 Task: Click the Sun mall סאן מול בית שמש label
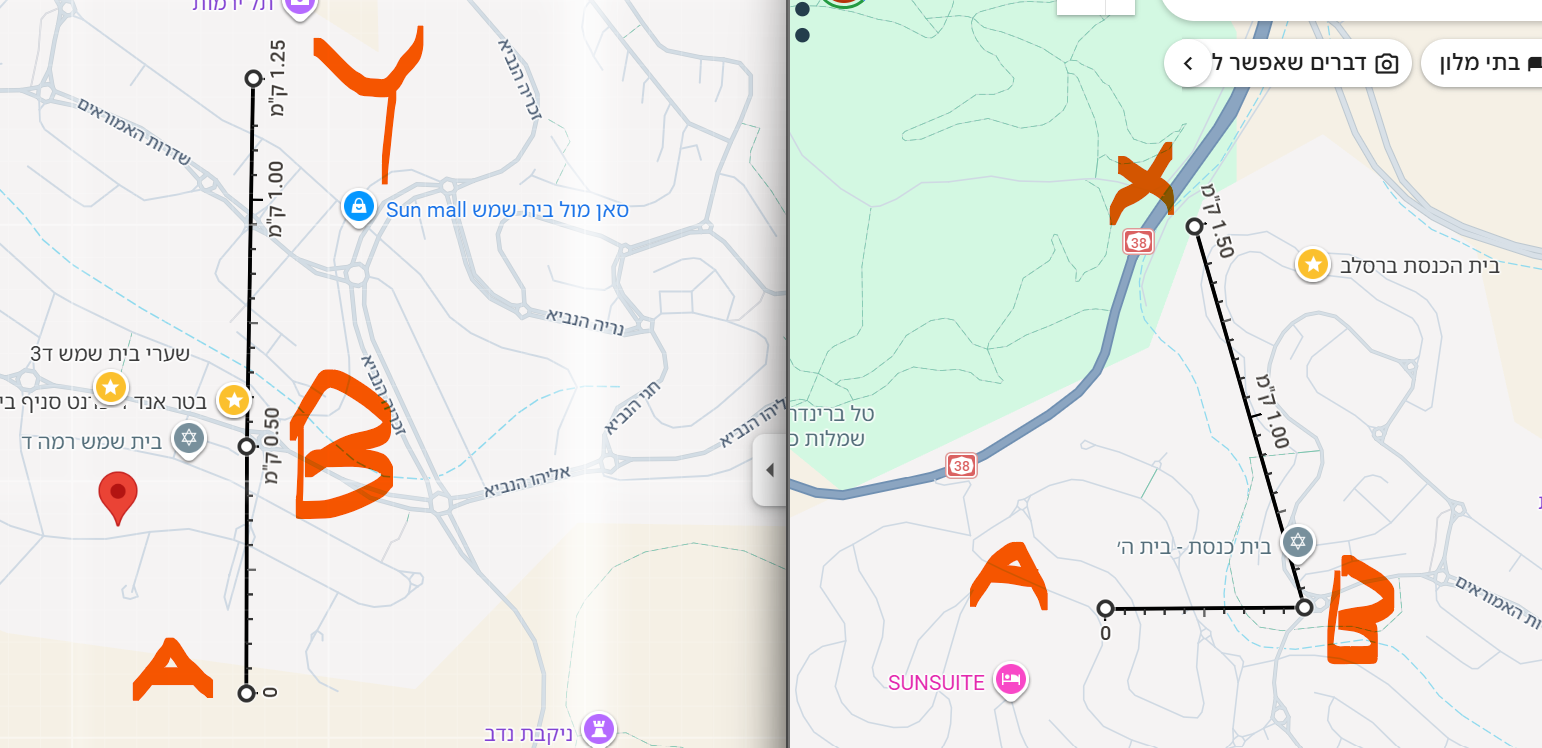tap(507, 210)
